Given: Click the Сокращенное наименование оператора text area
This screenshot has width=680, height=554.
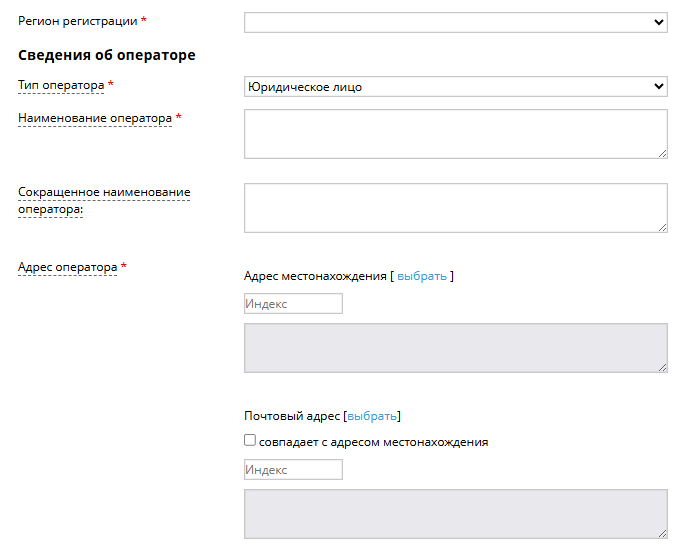Looking at the screenshot, I should (x=455, y=208).
